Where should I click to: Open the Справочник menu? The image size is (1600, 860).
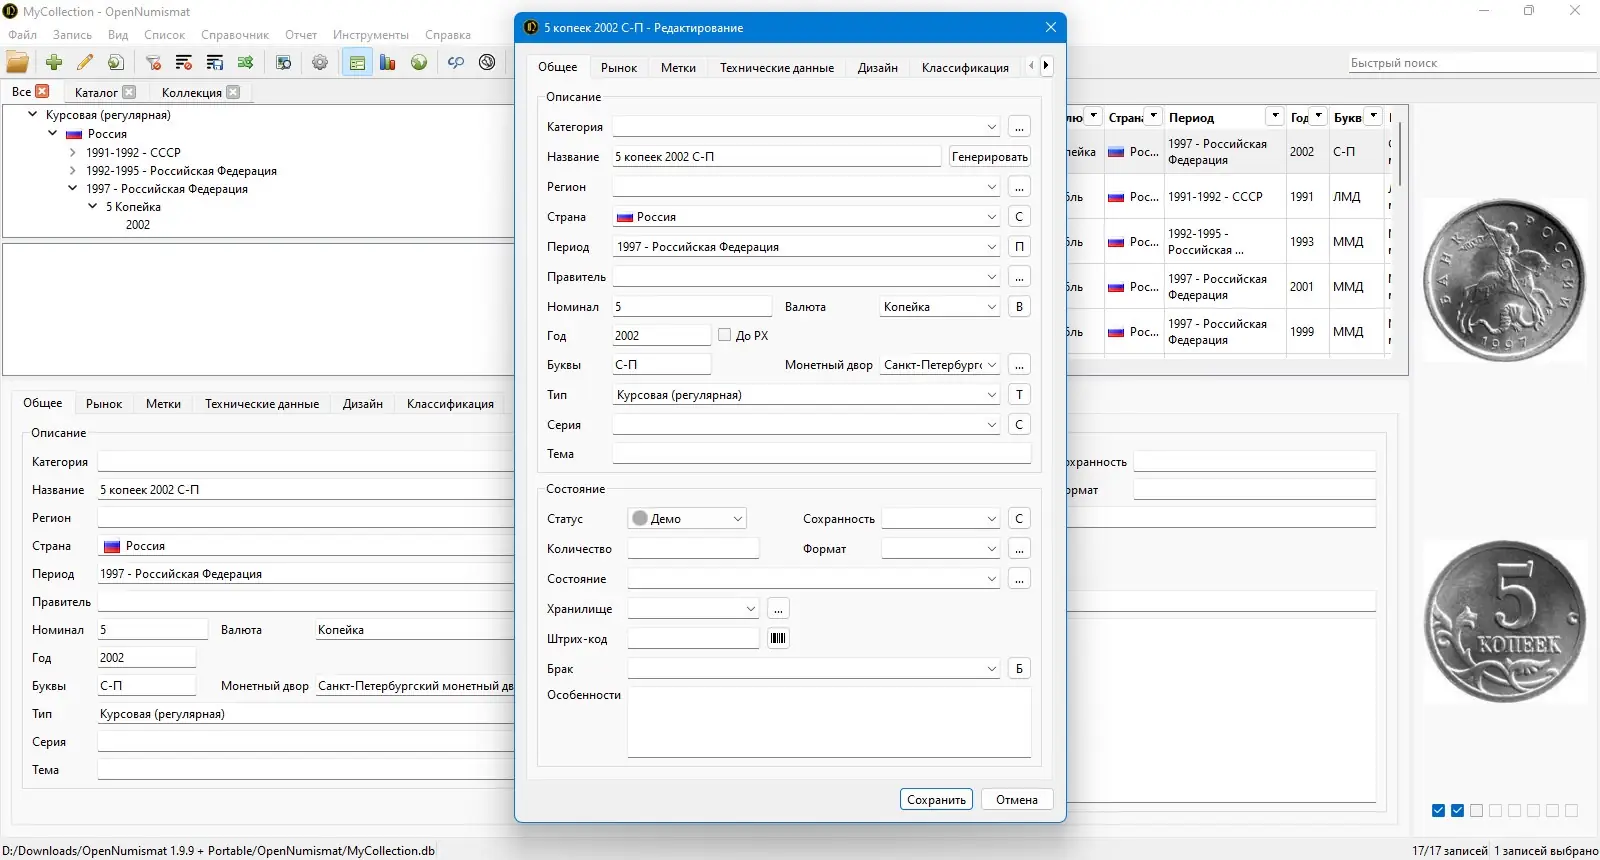[x=235, y=35]
